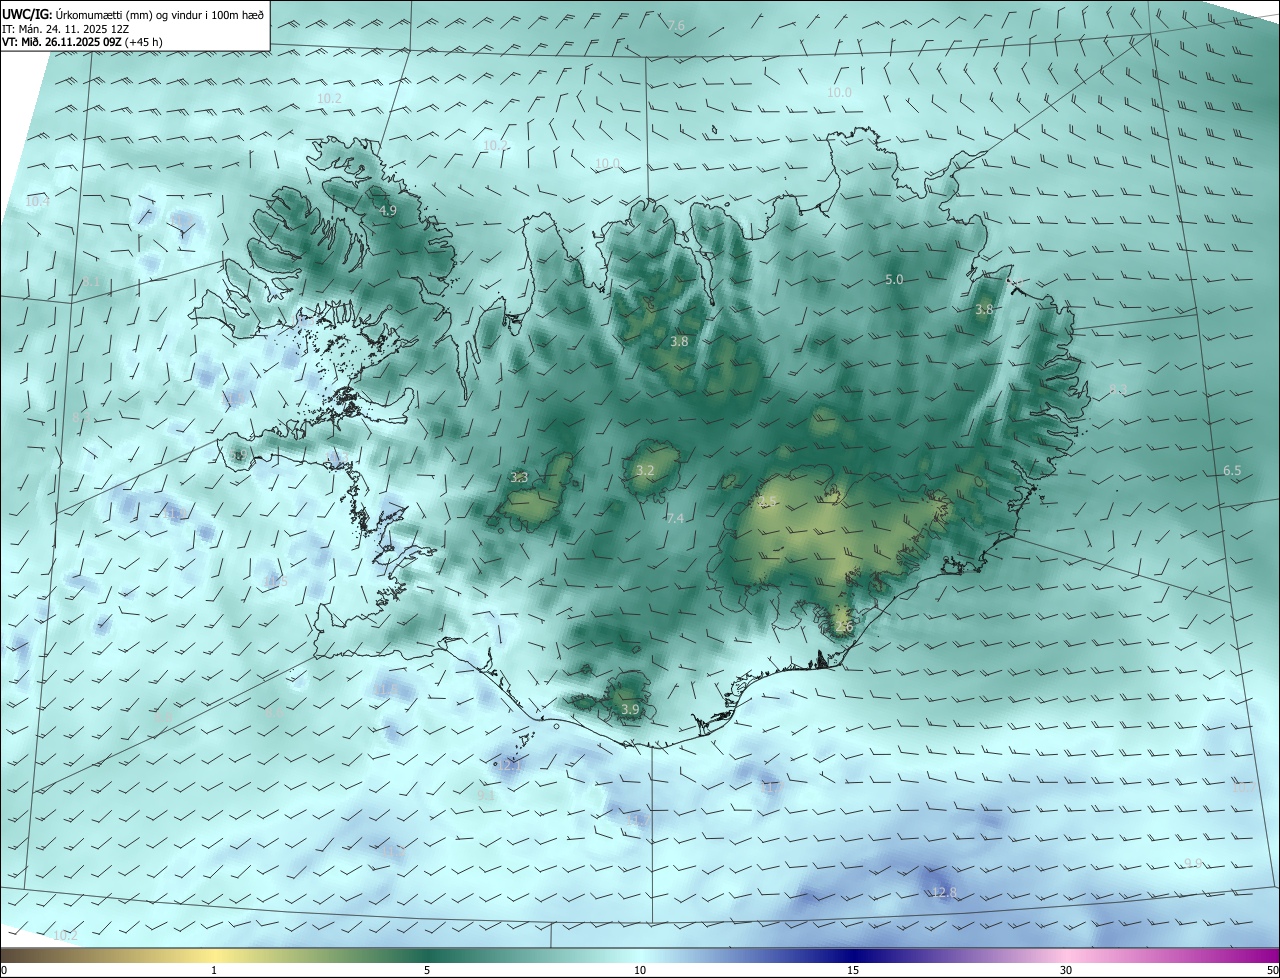Click the 10 tick on the color scale

click(x=640, y=970)
